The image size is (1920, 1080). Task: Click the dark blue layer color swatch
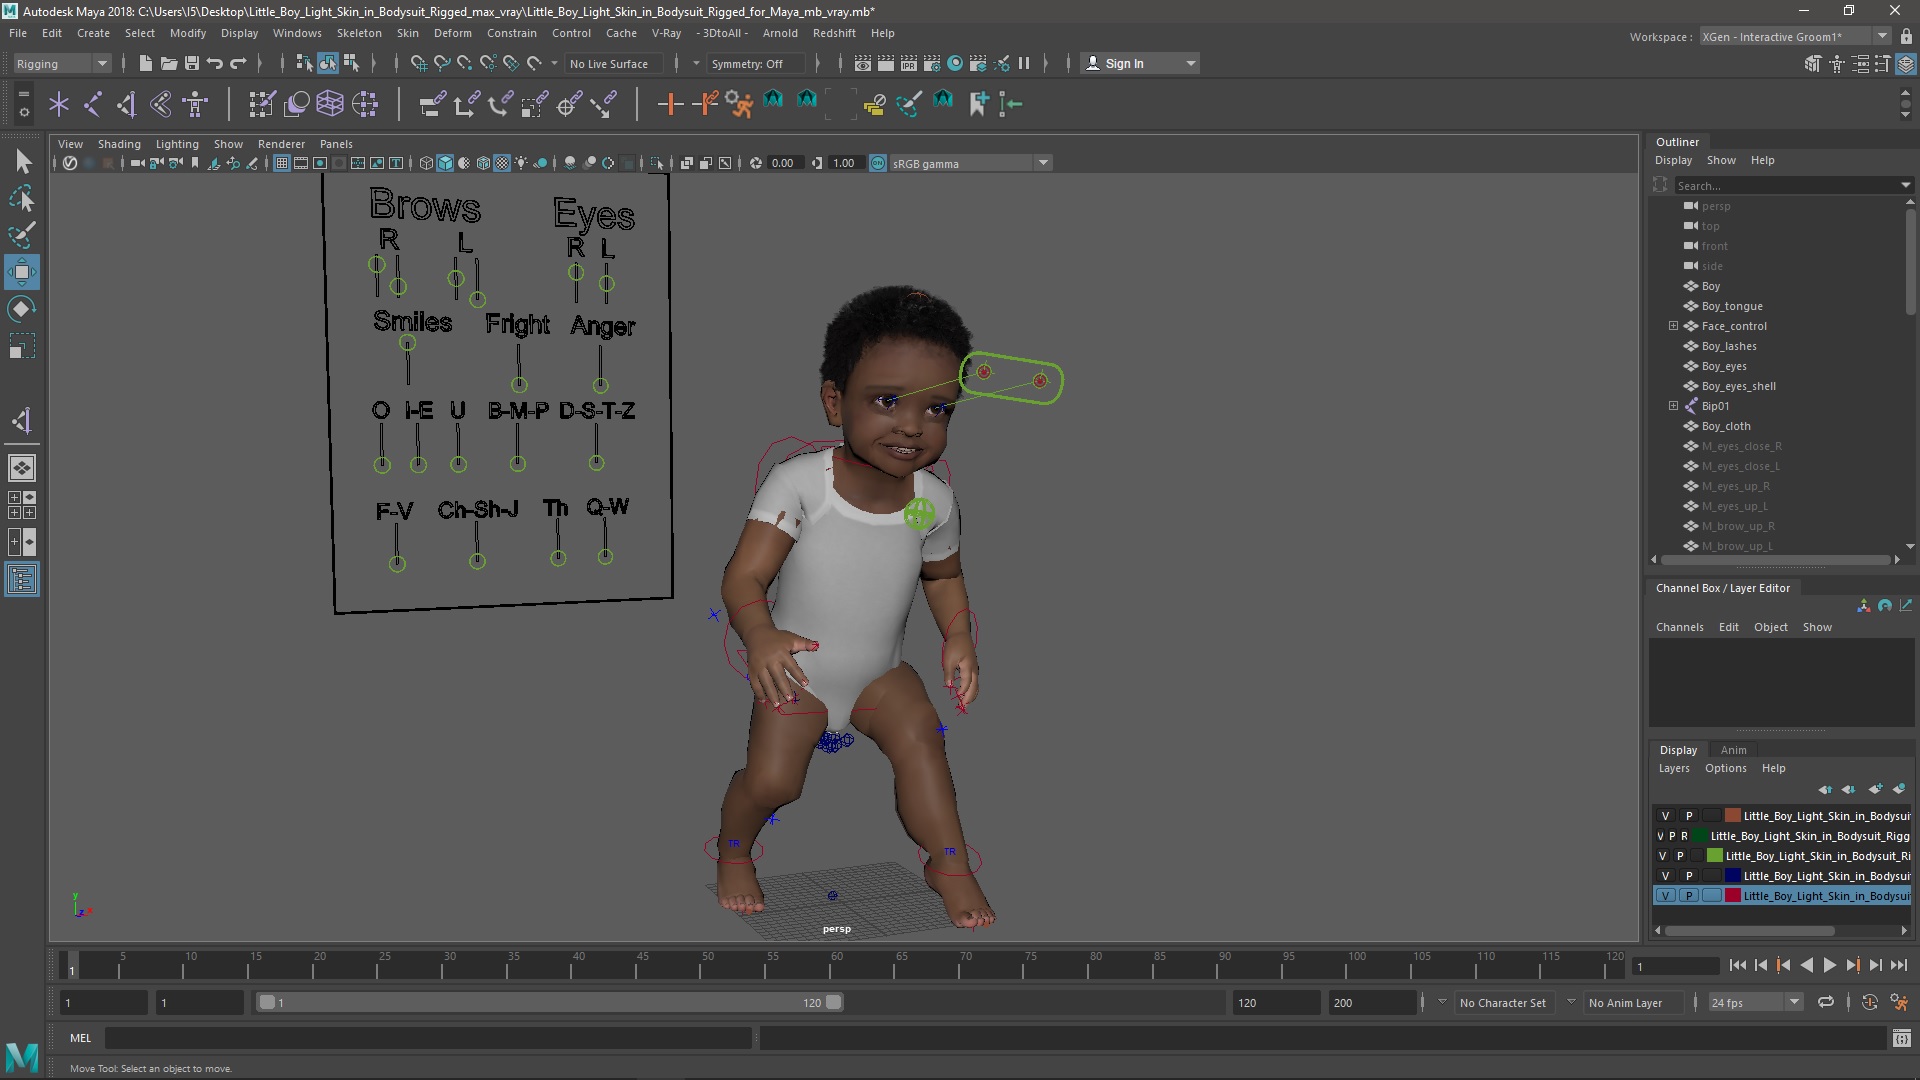point(1733,876)
